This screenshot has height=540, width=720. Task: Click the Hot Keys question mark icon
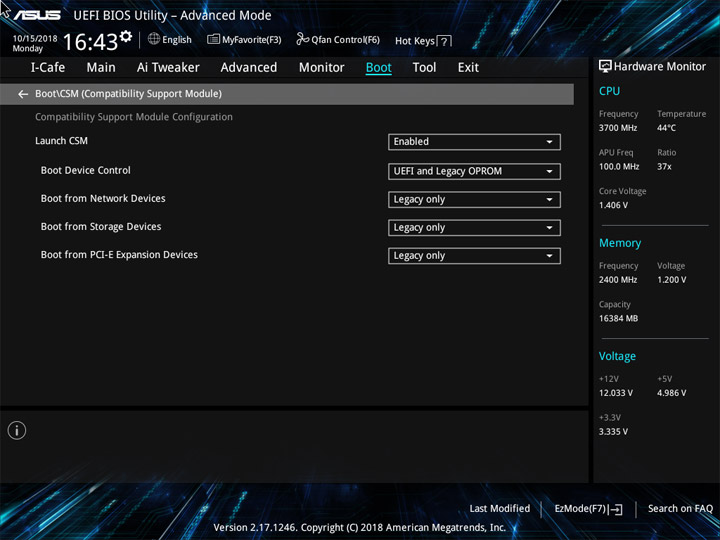point(444,41)
